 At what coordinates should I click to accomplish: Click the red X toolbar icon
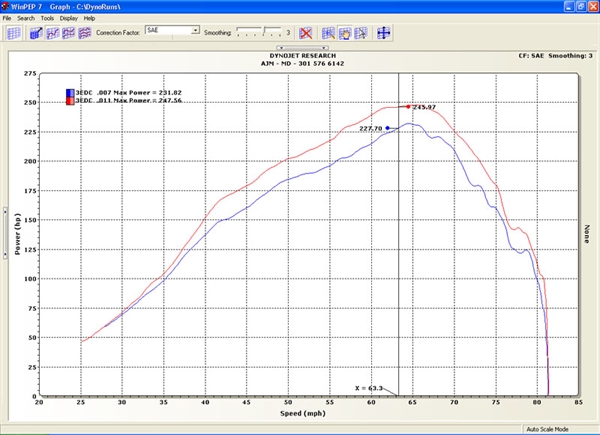pyautogui.click(x=306, y=32)
